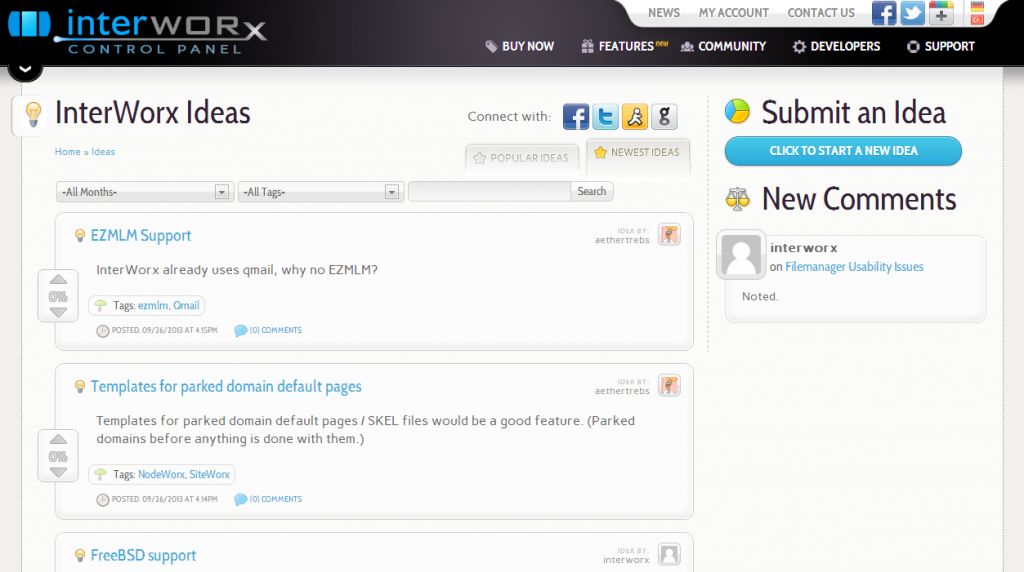Open Contact Us link

(x=821, y=12)
